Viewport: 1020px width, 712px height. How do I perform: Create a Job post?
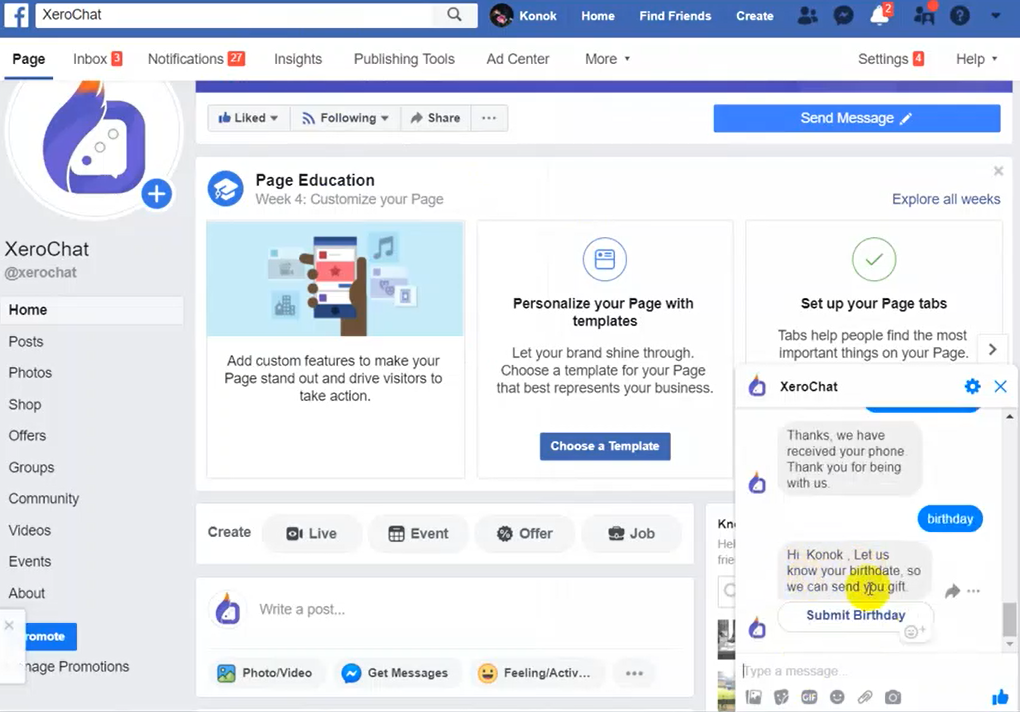pos(632,534)
